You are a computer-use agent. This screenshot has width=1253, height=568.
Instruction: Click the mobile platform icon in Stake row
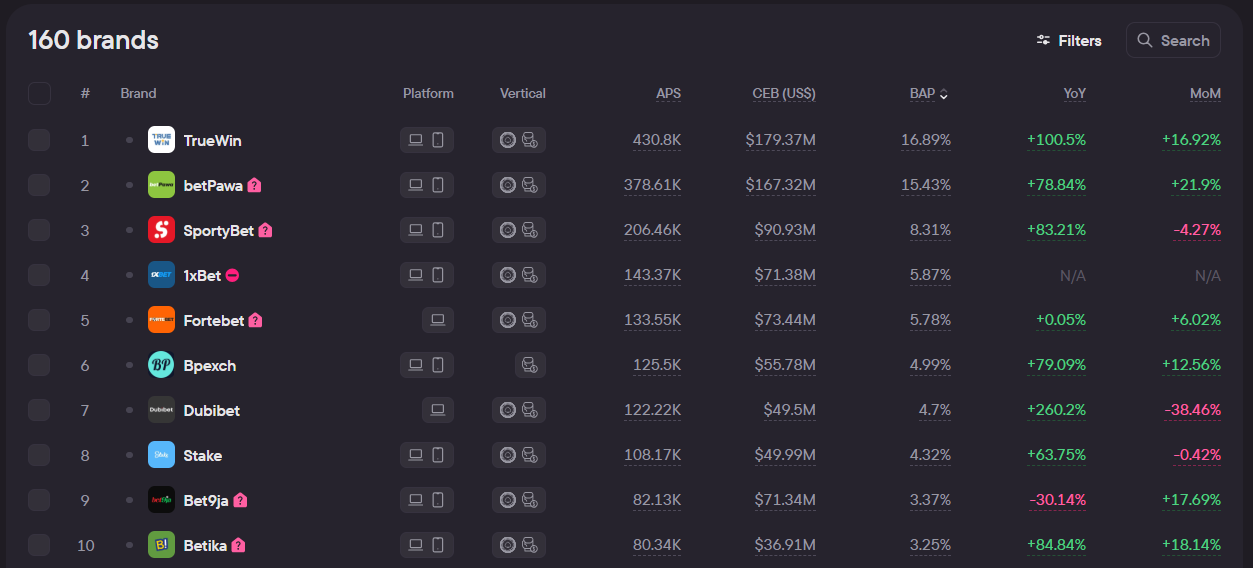pyautogui.click(x=438, y=455)
